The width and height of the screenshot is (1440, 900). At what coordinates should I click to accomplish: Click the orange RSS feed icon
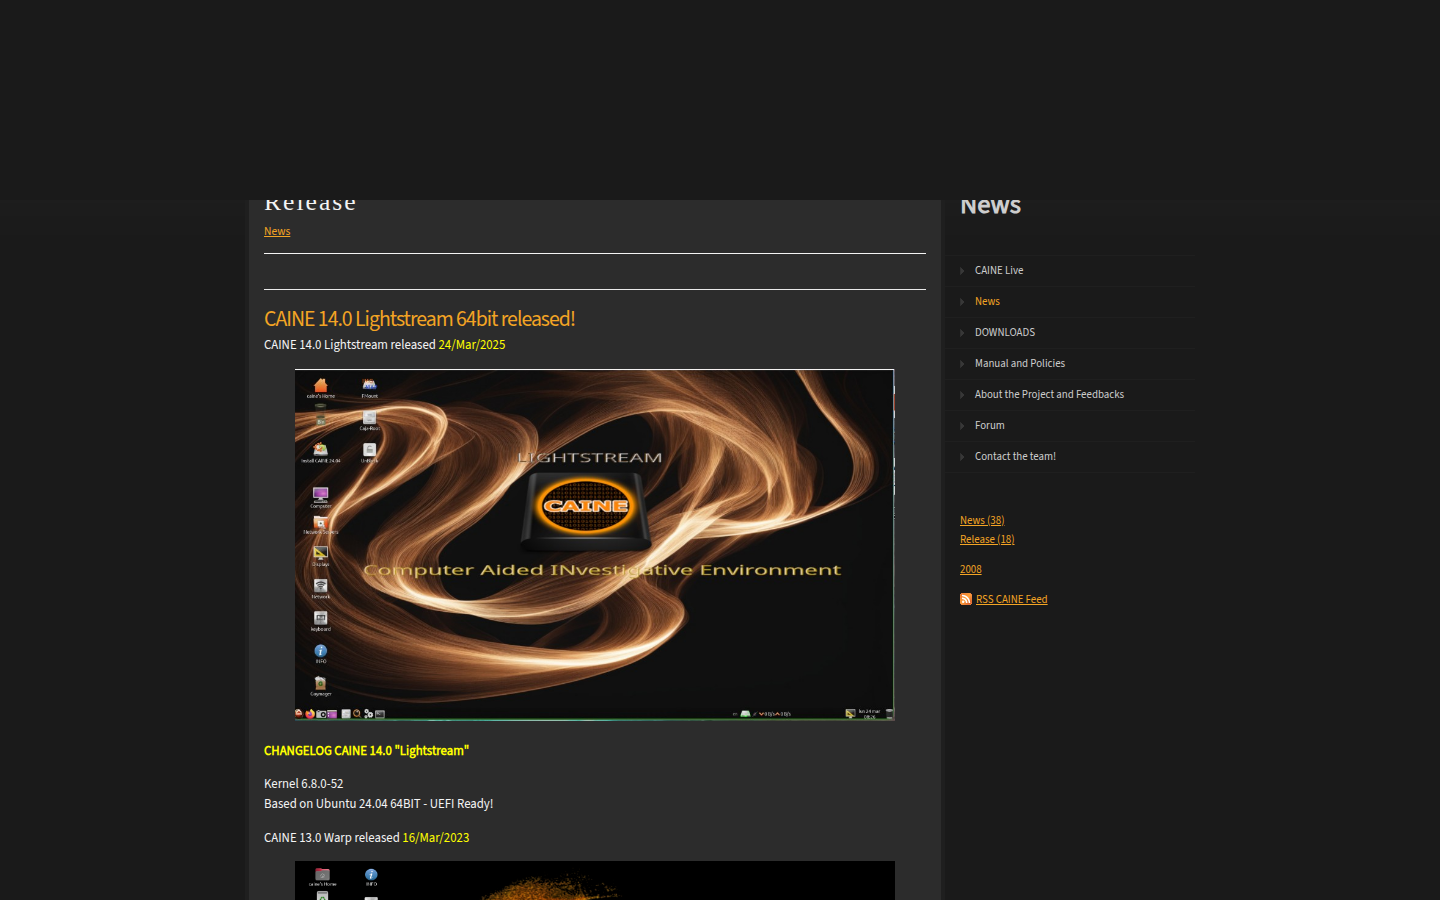(x=966, y=599)
